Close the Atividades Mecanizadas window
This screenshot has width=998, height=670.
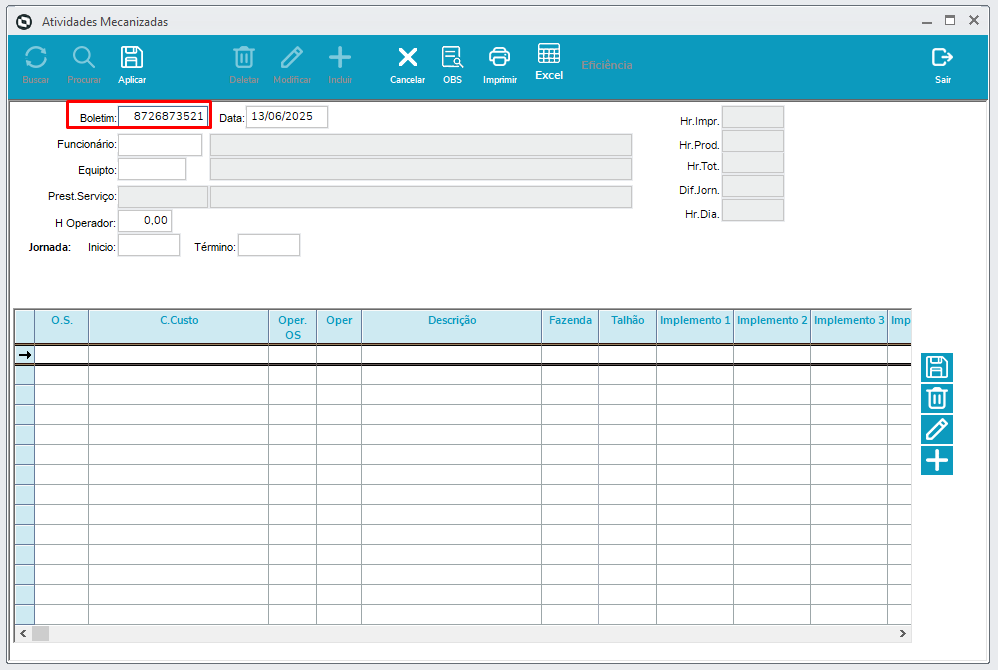pyautogui.click(x=974, y=20)
